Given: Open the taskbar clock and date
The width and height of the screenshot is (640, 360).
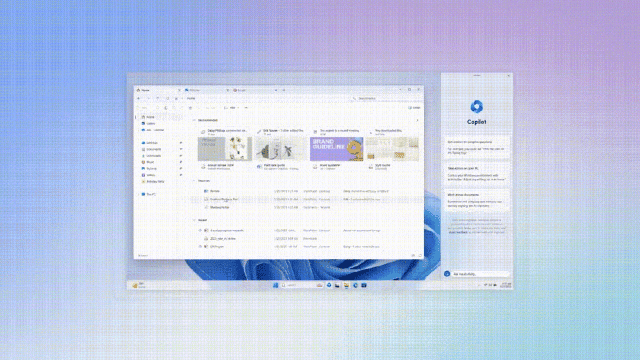Looking at the screenshot, I should 506,285.
